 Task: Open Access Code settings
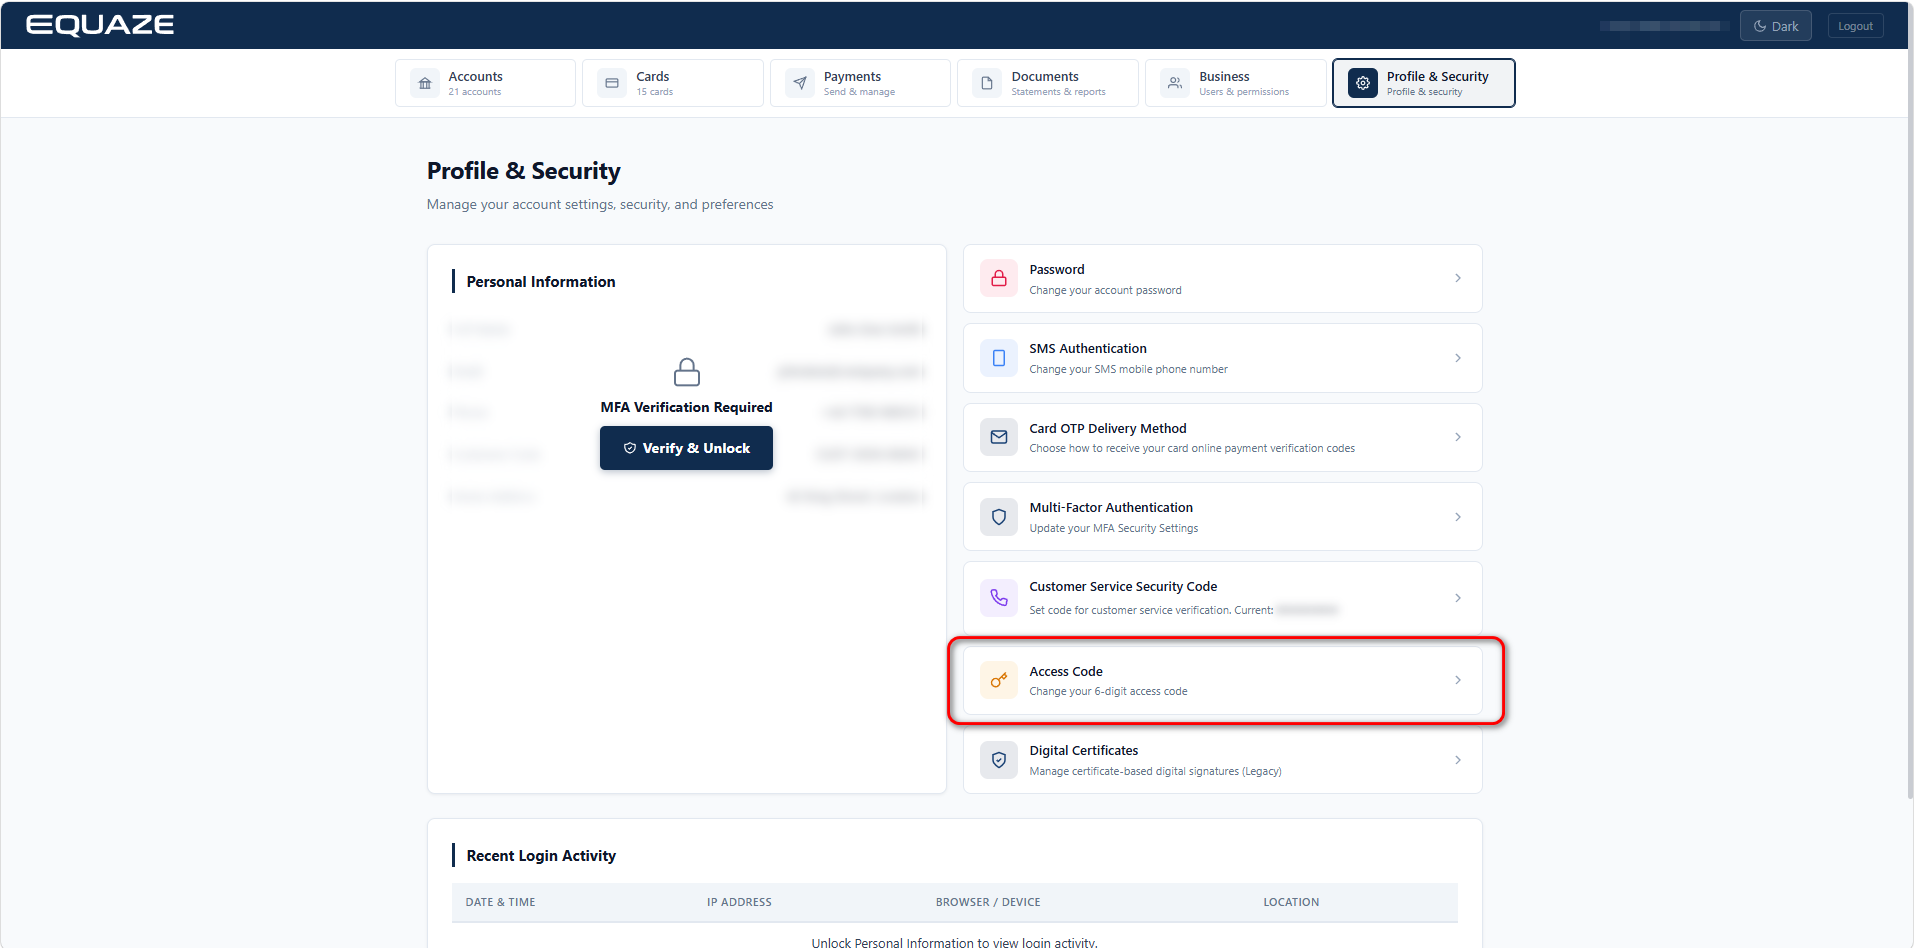(x=1222, y=680)
